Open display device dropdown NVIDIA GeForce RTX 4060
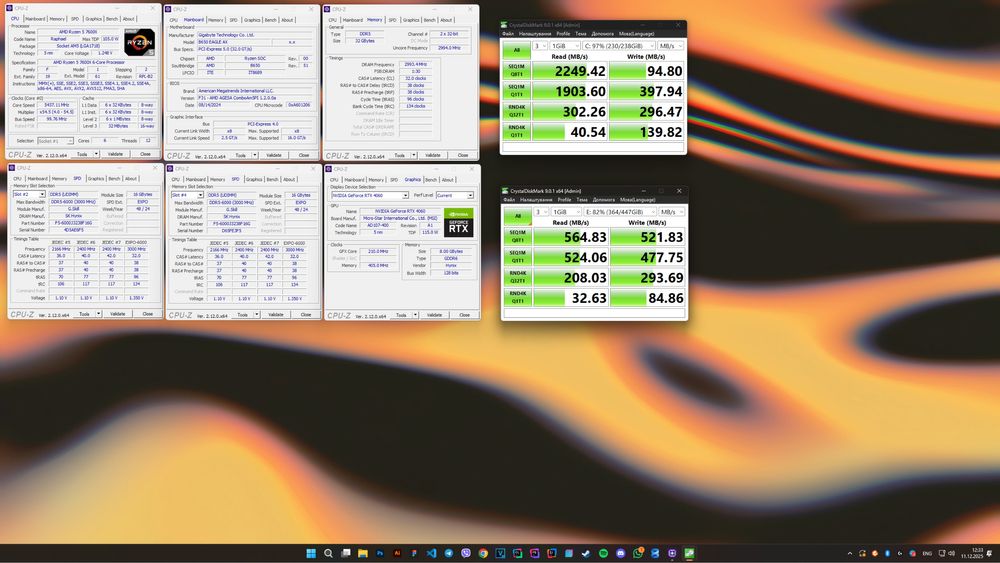 tap(369, 195)
